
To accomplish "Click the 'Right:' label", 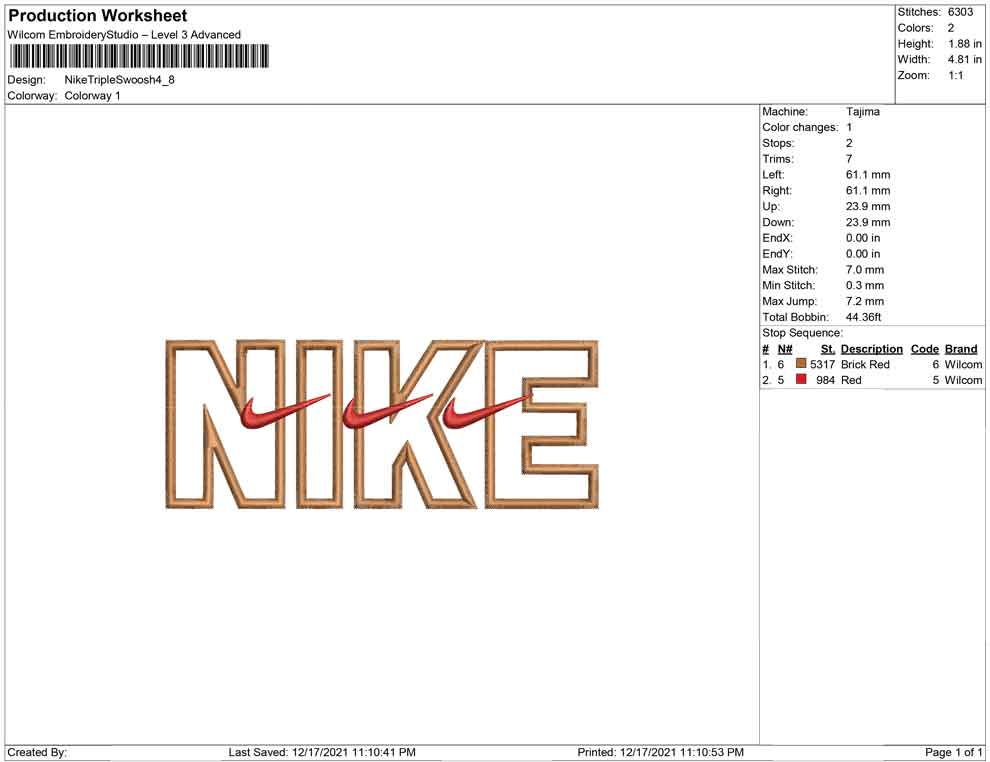I will coord(777,191).
